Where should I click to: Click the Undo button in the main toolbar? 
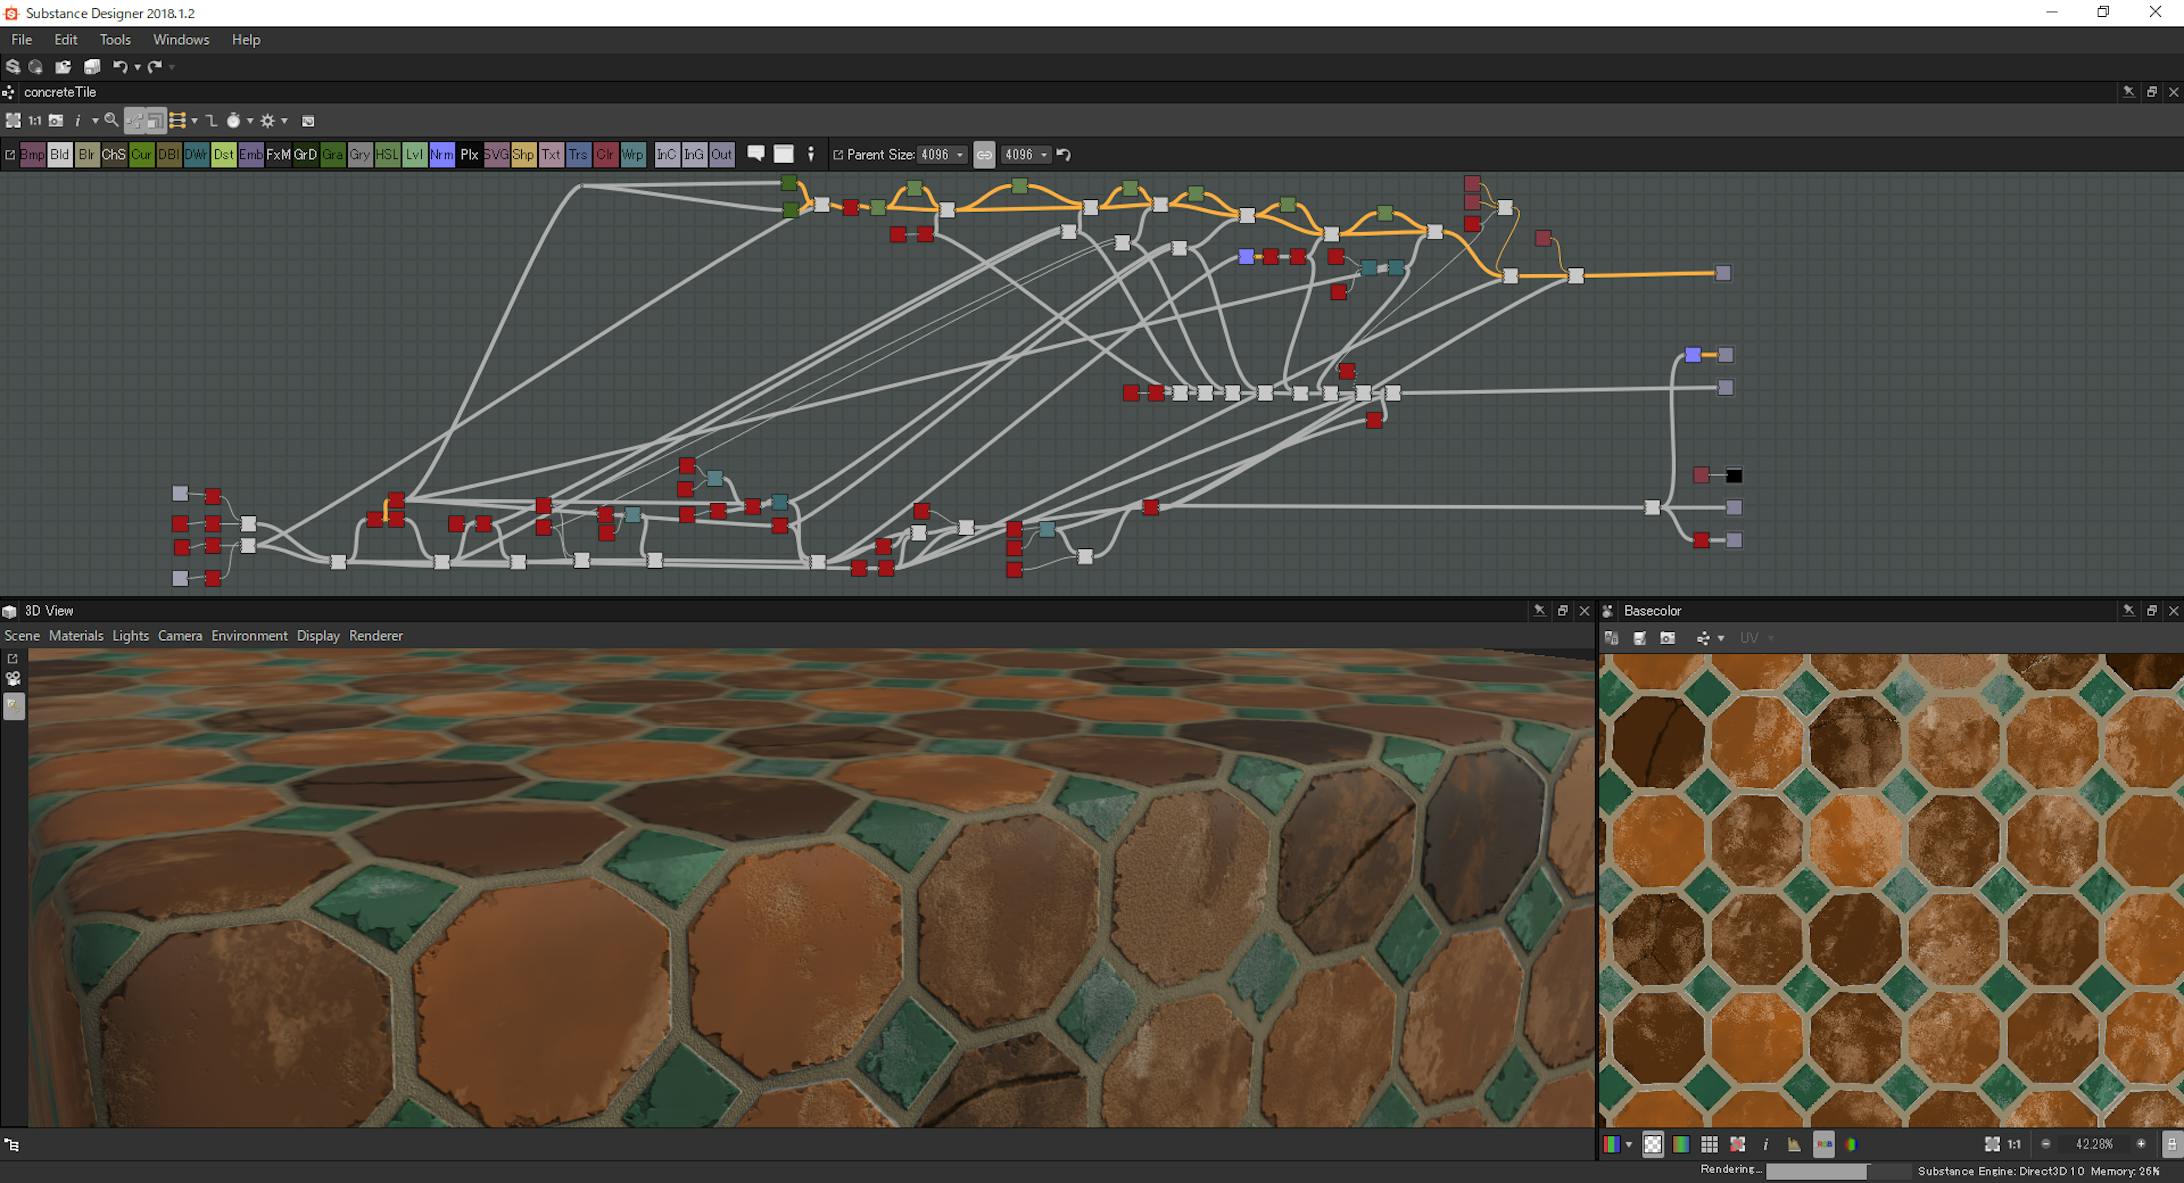pyautogui.click(x=119, y=66)
